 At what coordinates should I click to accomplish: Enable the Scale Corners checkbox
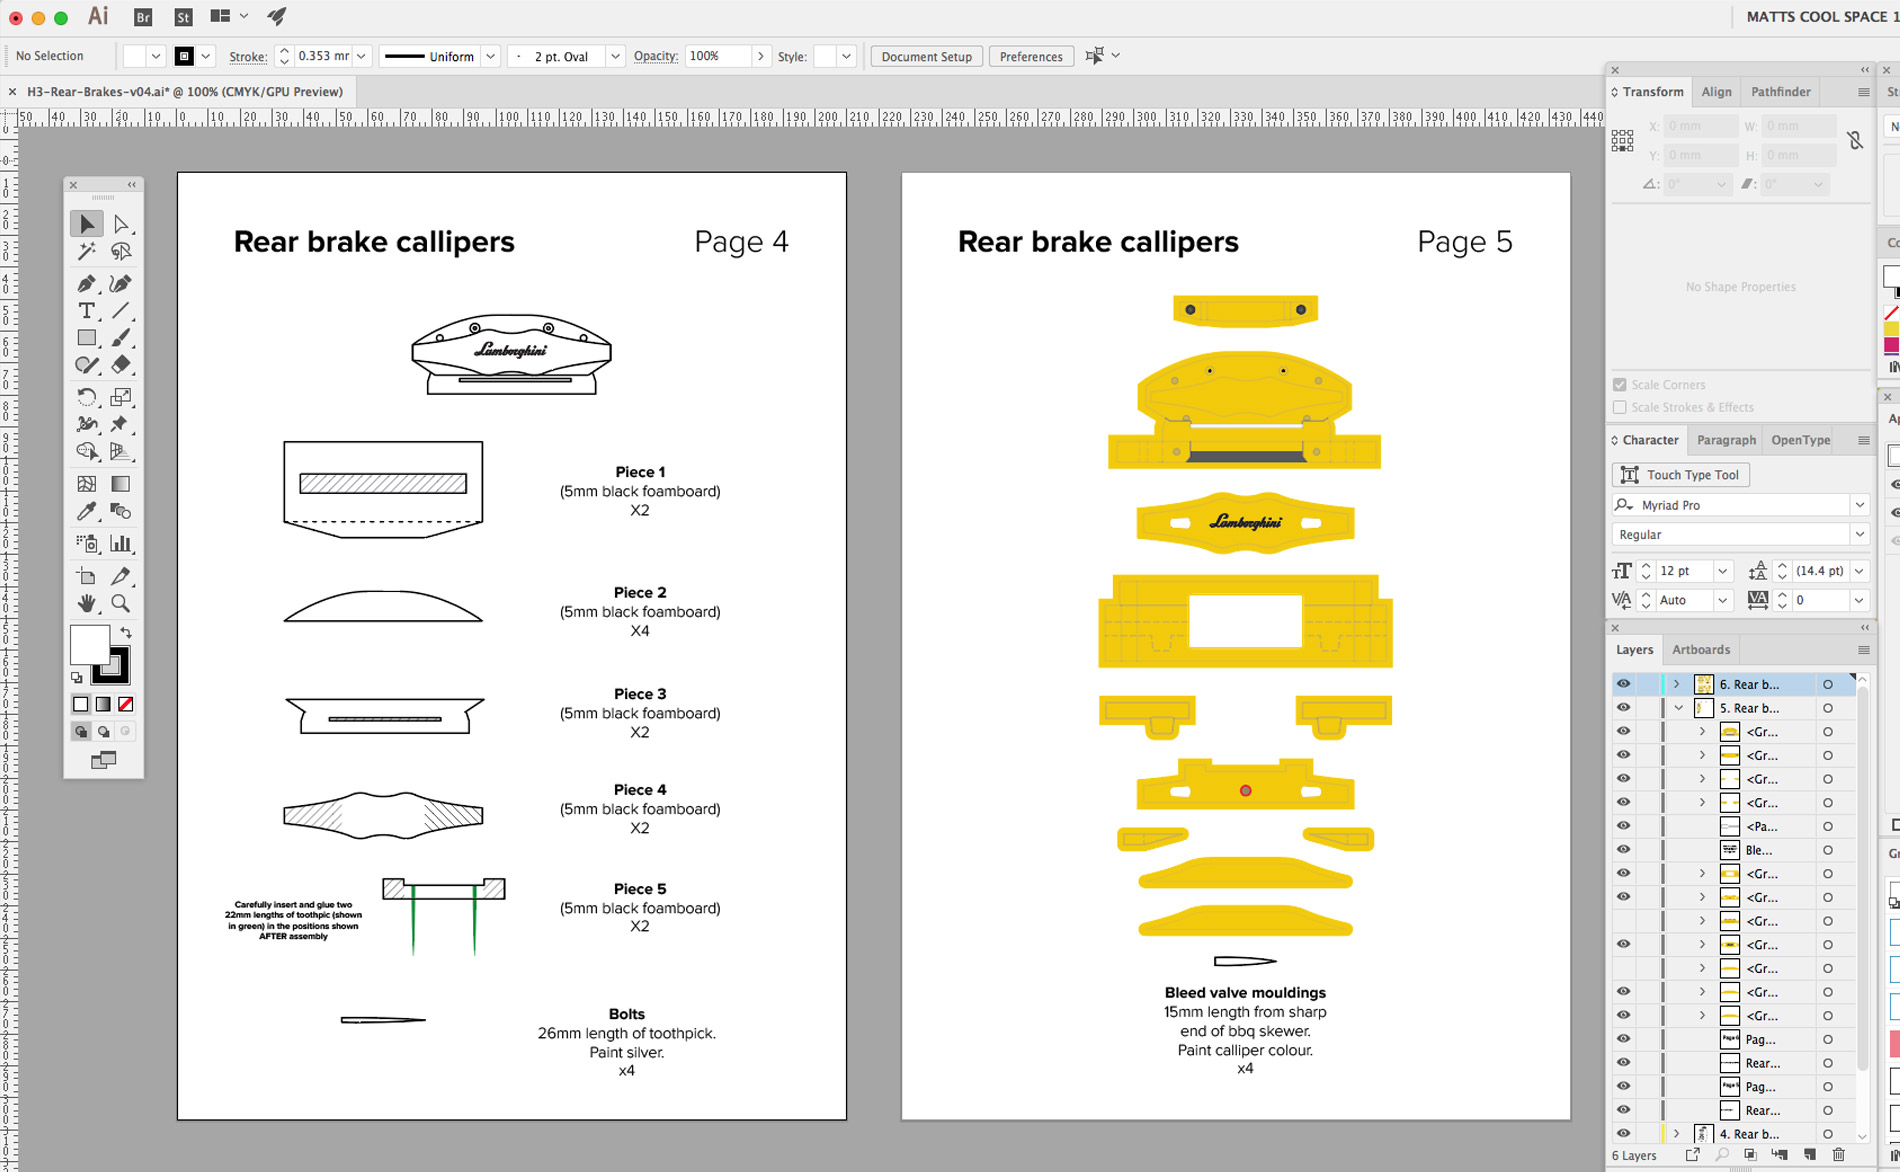click(x=1620, y=384)
